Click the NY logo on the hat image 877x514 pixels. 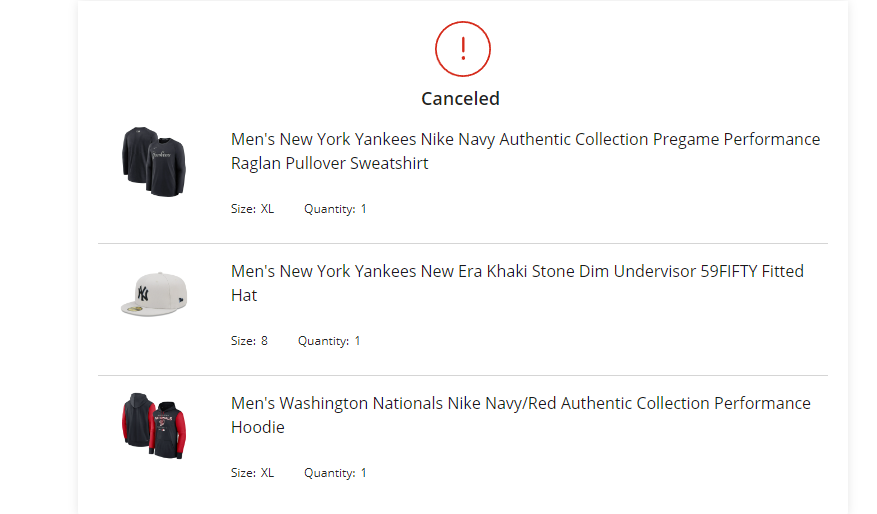(143, 293)
